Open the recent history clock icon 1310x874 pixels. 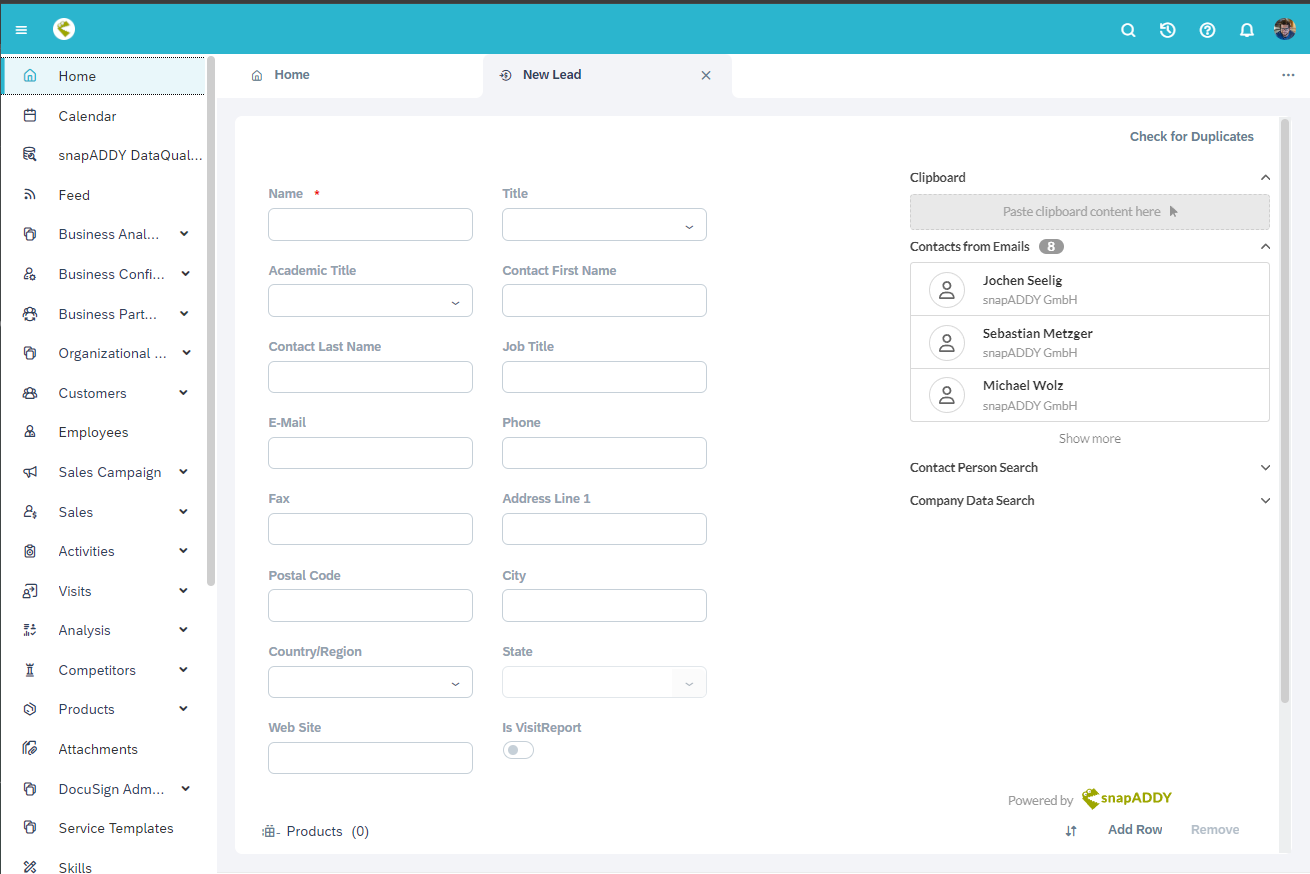(1167, 29)
